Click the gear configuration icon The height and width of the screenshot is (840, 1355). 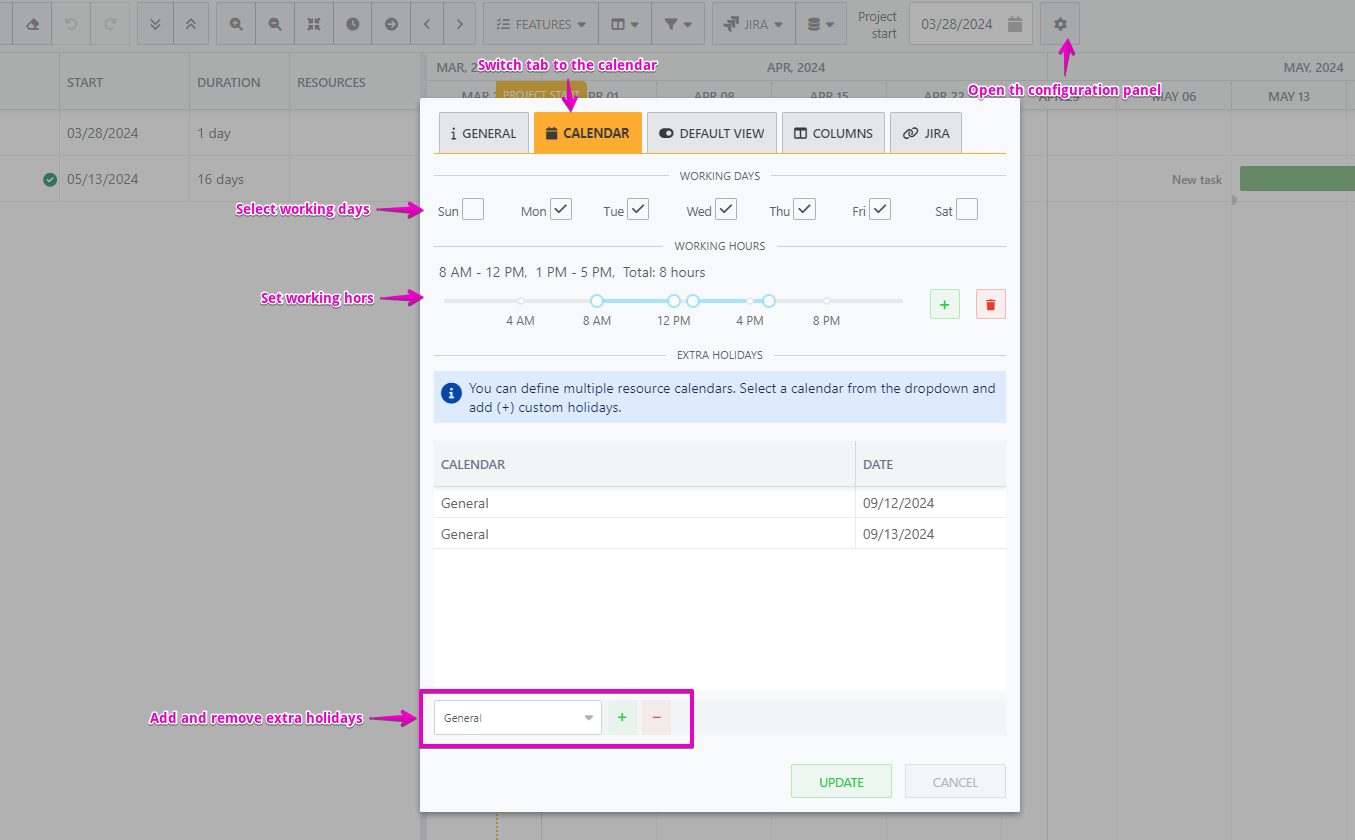click(1060, 24)
